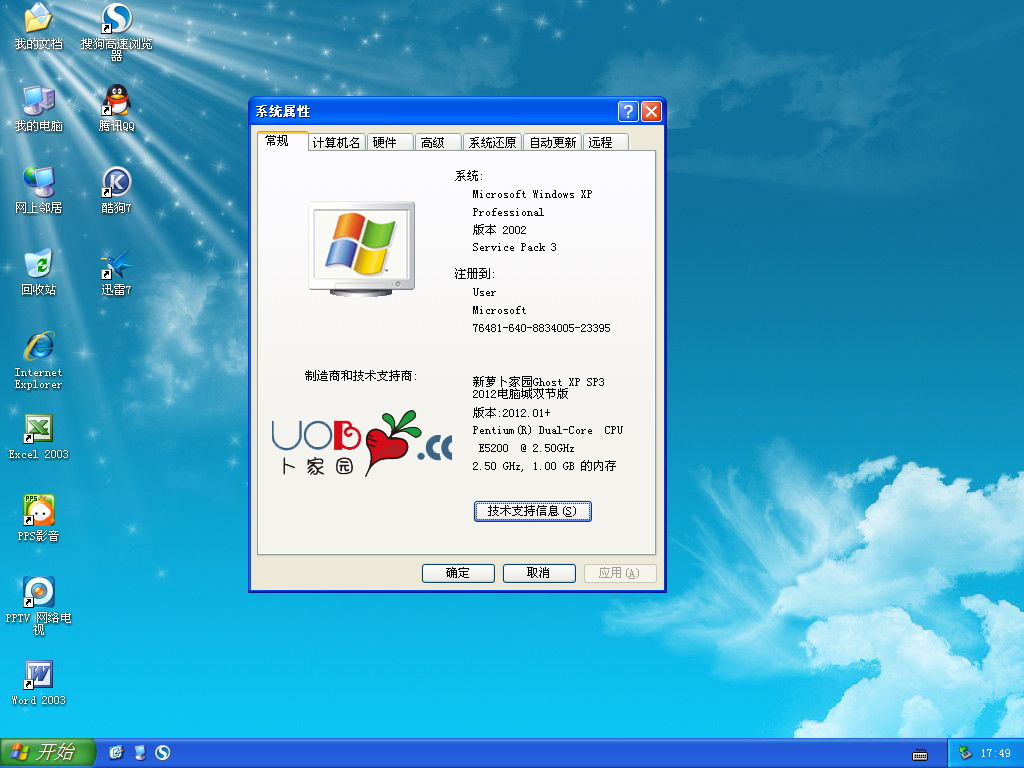
Task: Launch Internet Explorer from the desktop
Action: (x=38, y=347)
